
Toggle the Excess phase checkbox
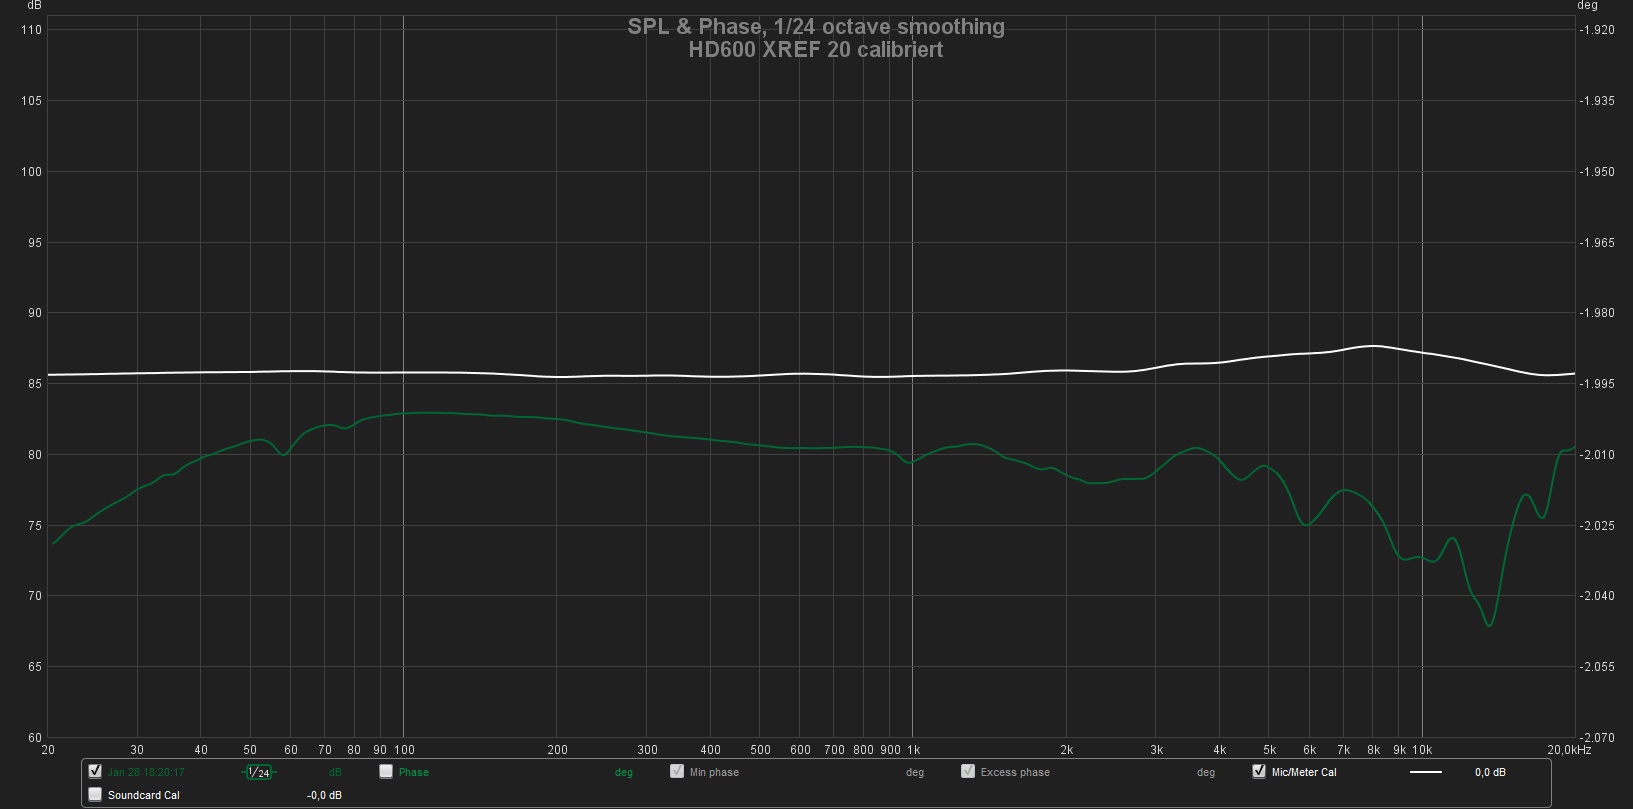point(967,771)
